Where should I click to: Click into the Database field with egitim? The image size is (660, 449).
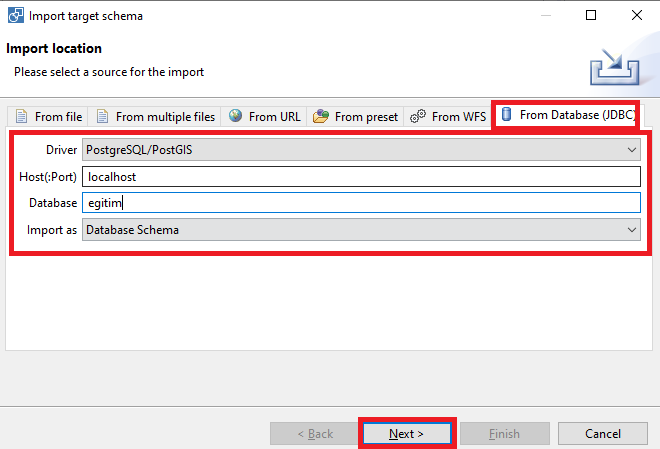click(x=361, y=203)
